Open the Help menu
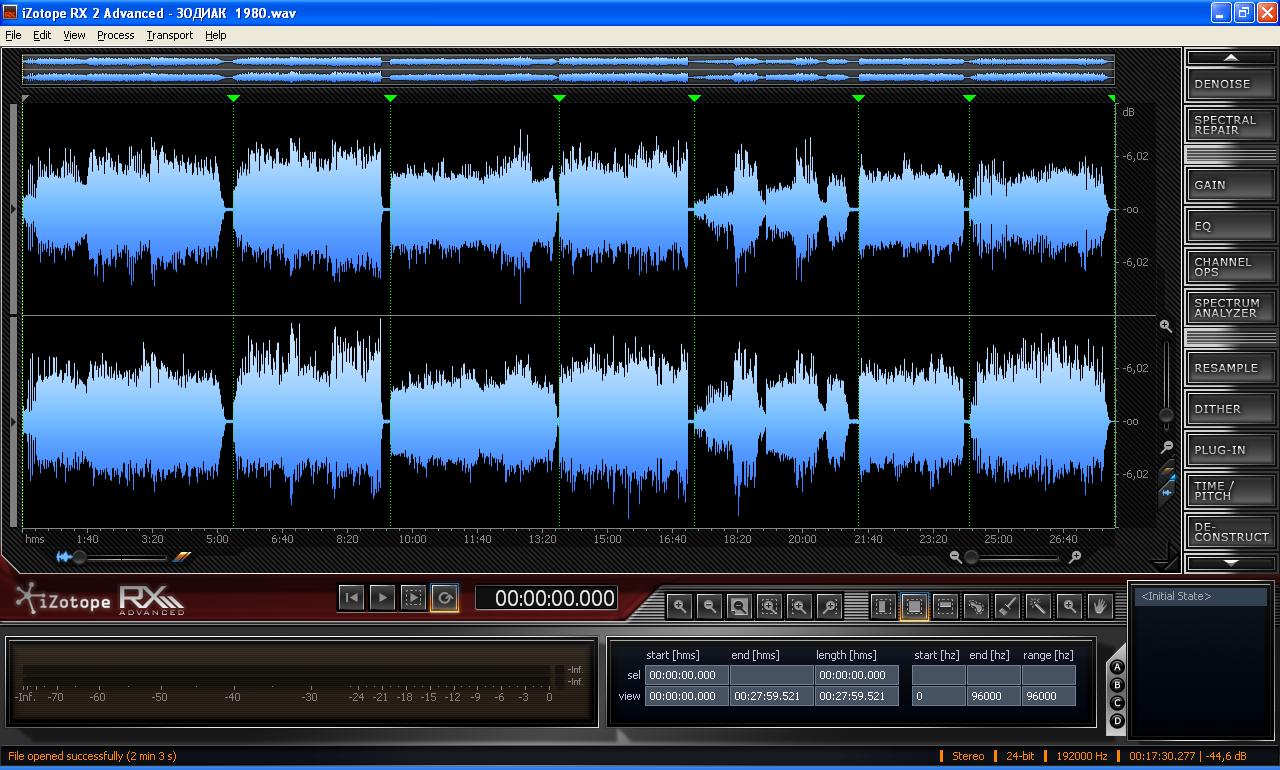 [216, 35]
